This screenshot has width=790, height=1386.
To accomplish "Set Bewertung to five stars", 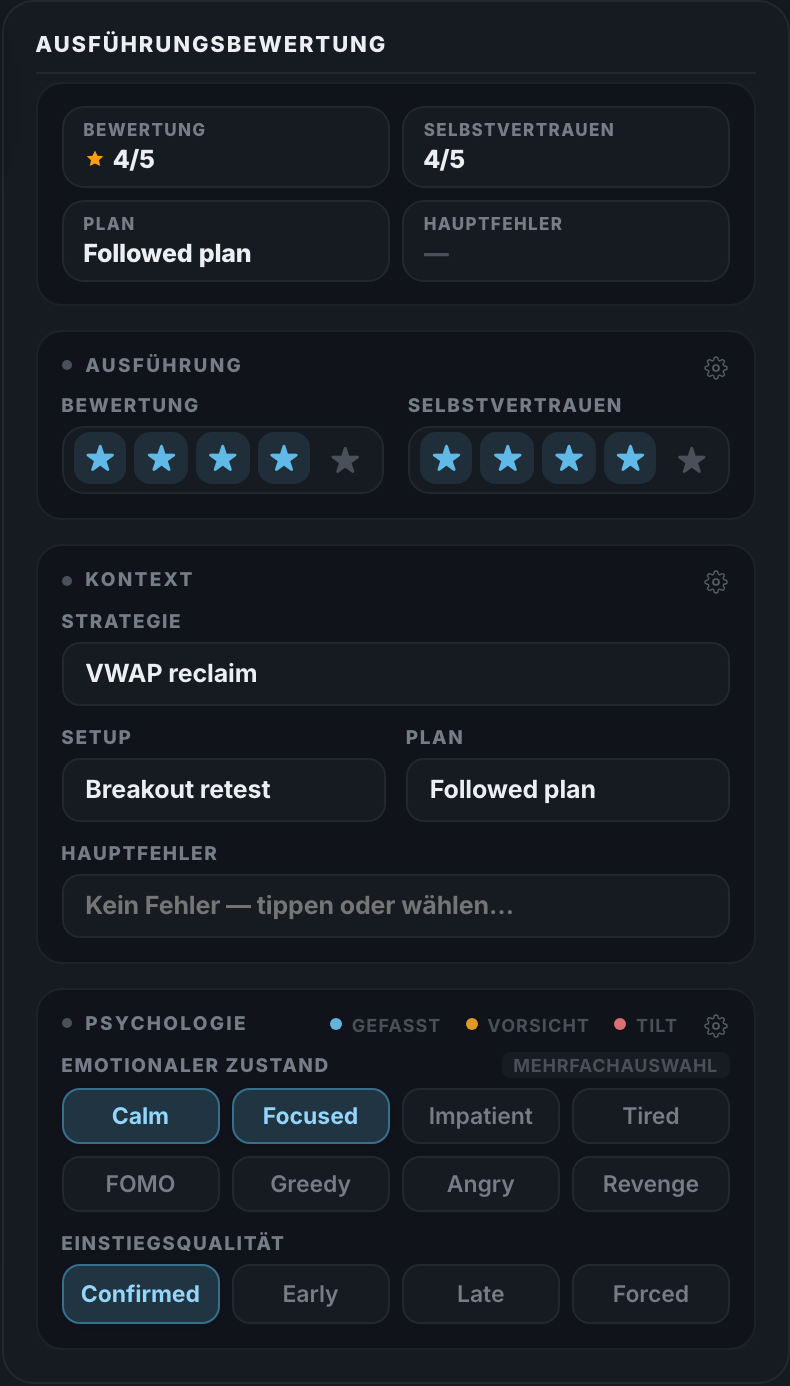I will pyautogui.click(x=345, y=460).
